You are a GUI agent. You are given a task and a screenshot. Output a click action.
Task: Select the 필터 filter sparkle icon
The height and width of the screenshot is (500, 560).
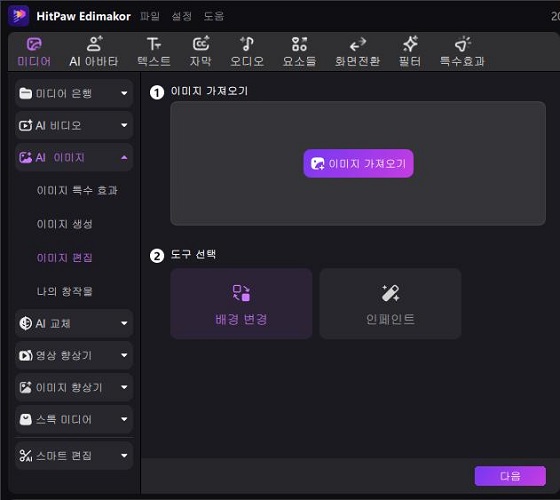[410, 44]
